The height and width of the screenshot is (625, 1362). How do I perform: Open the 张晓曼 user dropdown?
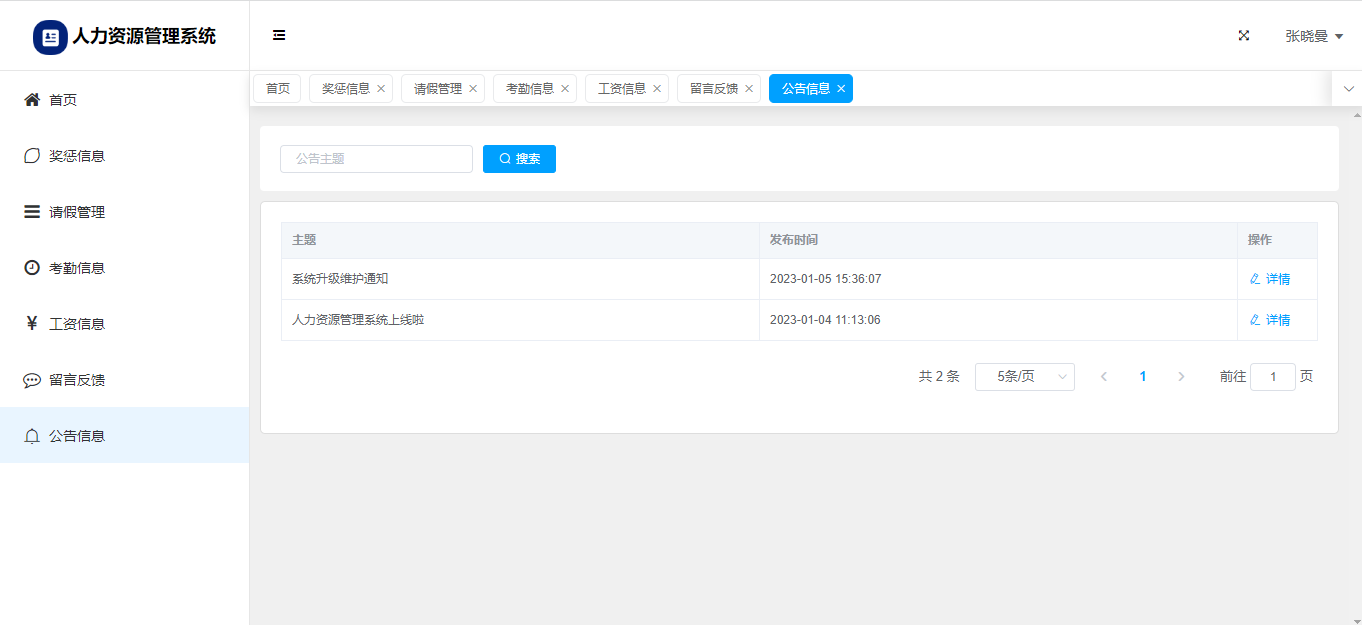pos(1313,36)
